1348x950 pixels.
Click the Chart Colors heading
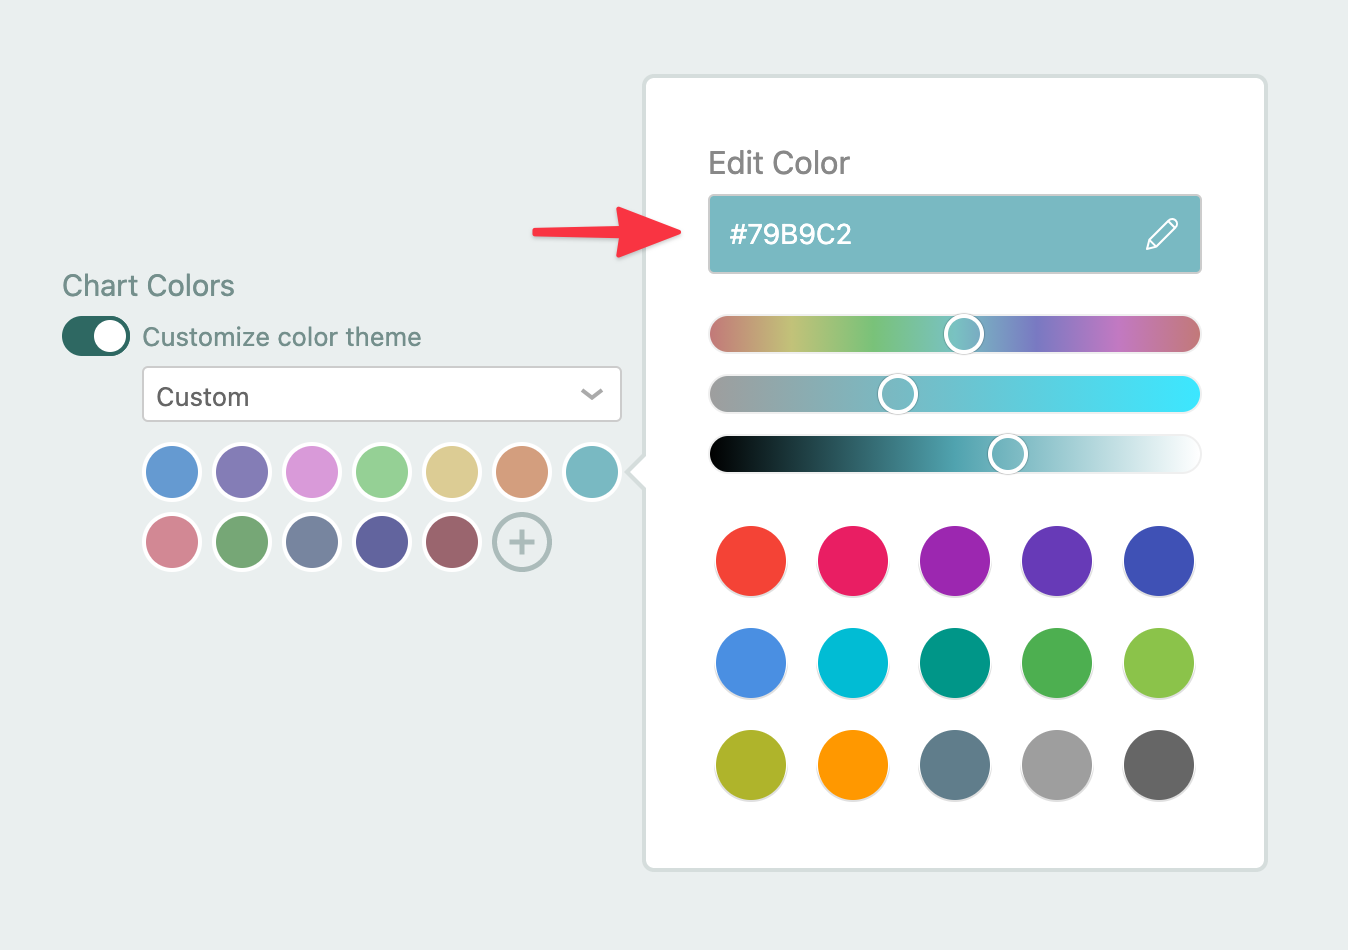click(x=148, y=286)
